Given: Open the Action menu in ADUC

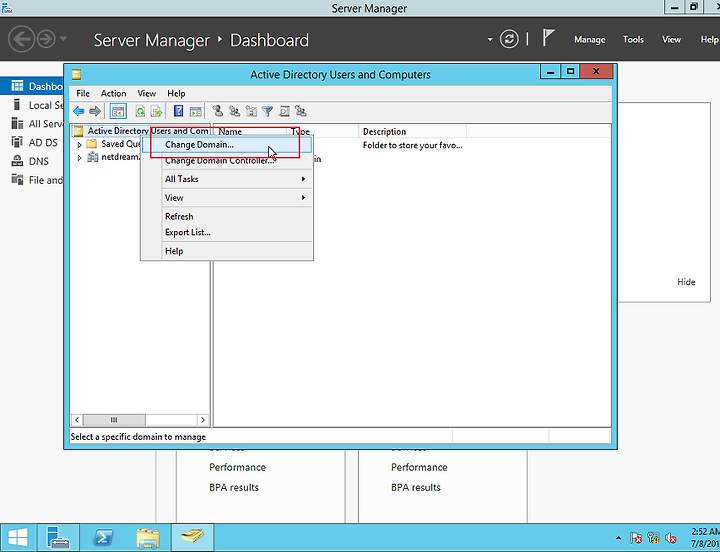Looking at the screenshot, I should coord(113,93).
